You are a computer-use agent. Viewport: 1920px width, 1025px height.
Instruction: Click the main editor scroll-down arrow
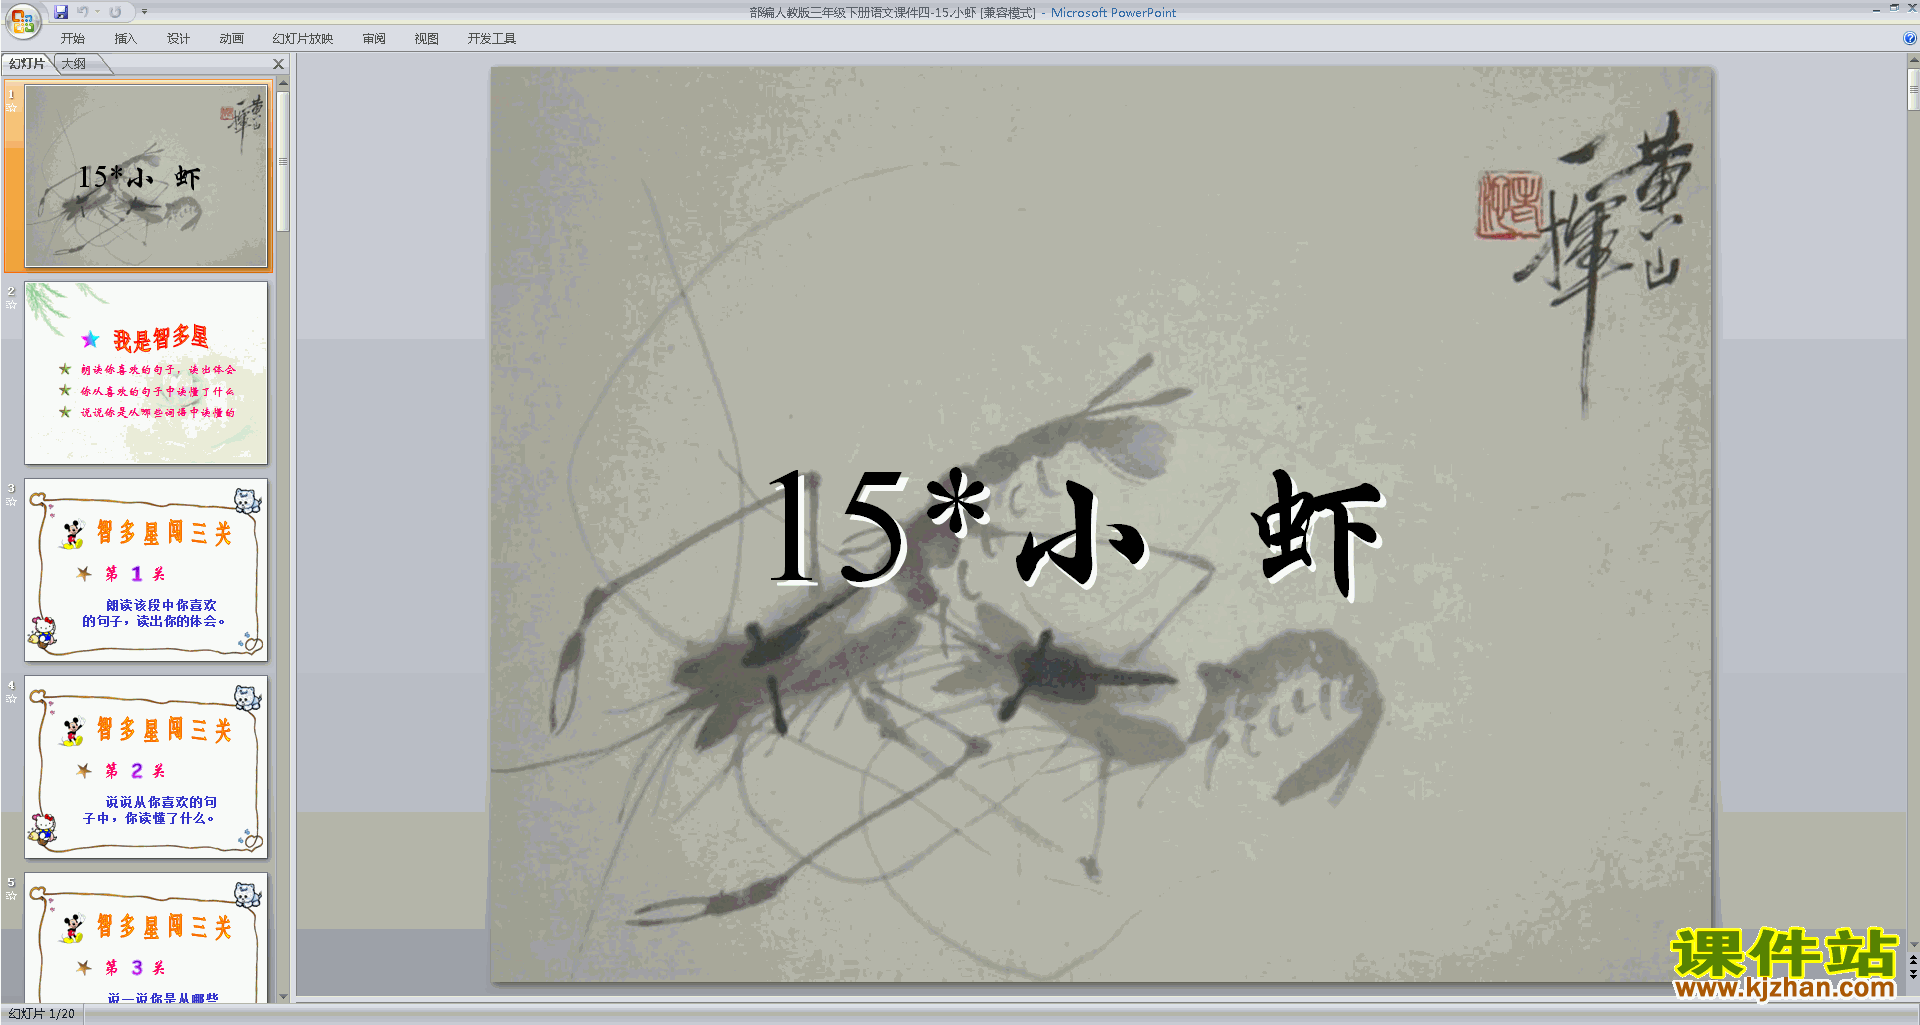(1913, 945)
